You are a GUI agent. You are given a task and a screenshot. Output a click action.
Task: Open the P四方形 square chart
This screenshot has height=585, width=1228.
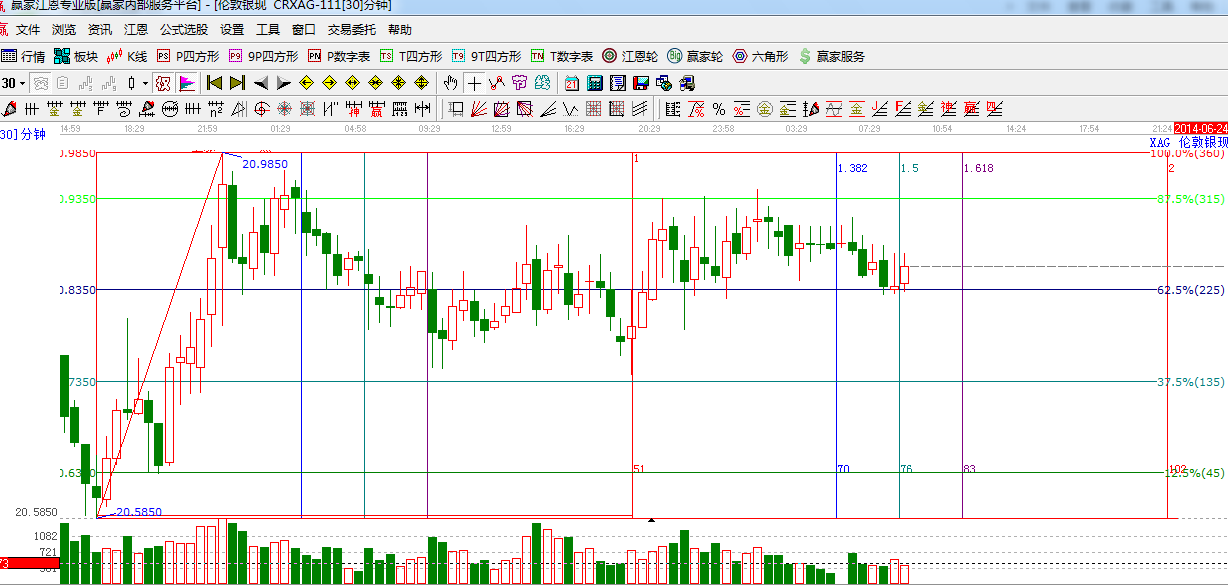(188, 56)
